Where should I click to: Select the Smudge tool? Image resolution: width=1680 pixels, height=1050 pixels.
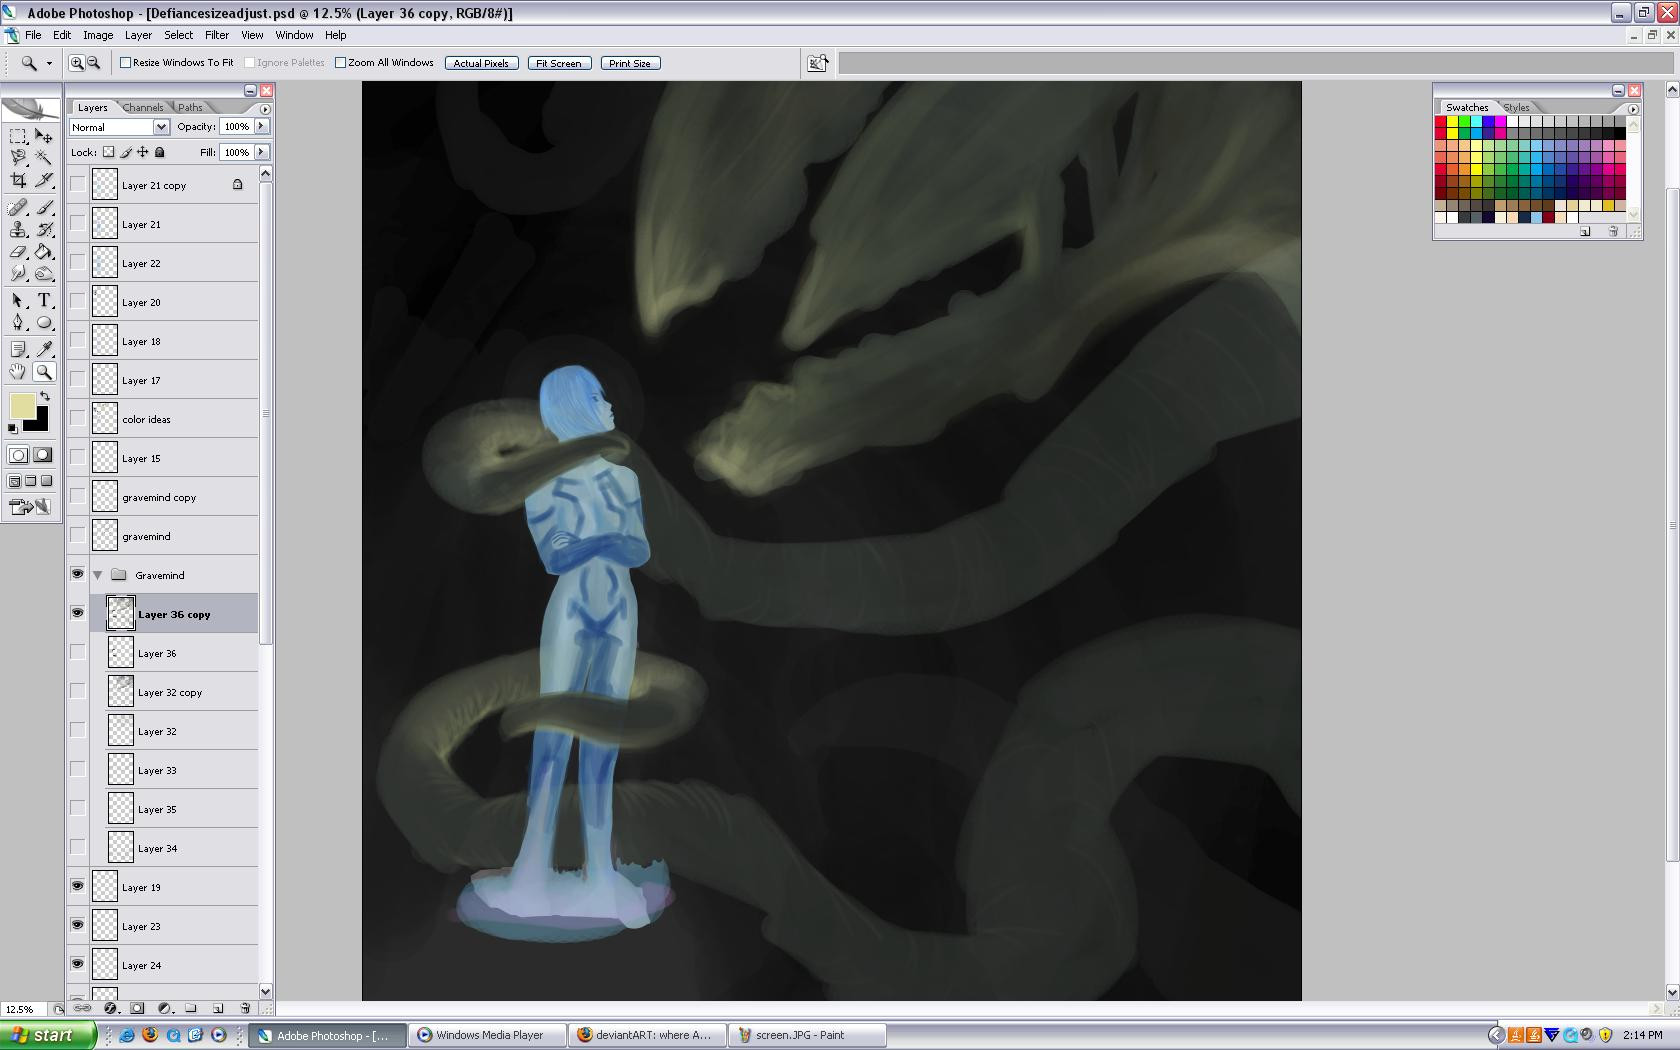[x=18, y=274]
